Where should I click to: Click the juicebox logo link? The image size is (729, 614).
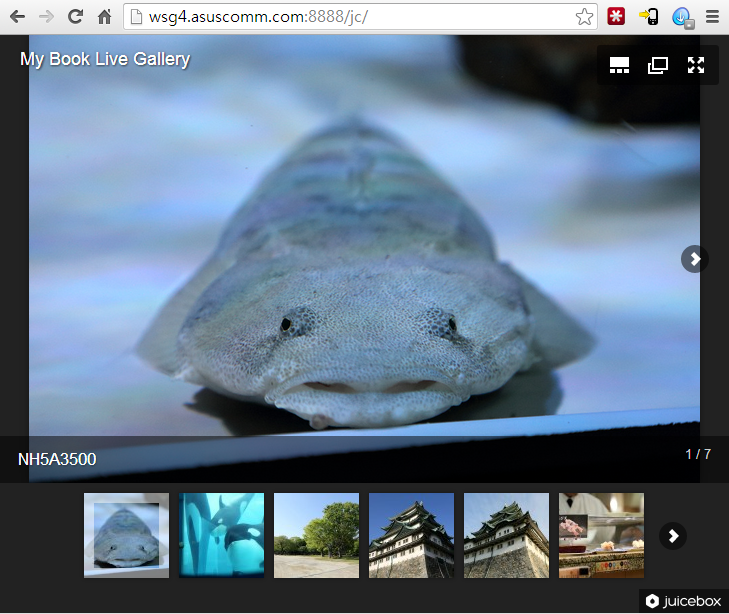pyautogui.click(x=684, y=601)
